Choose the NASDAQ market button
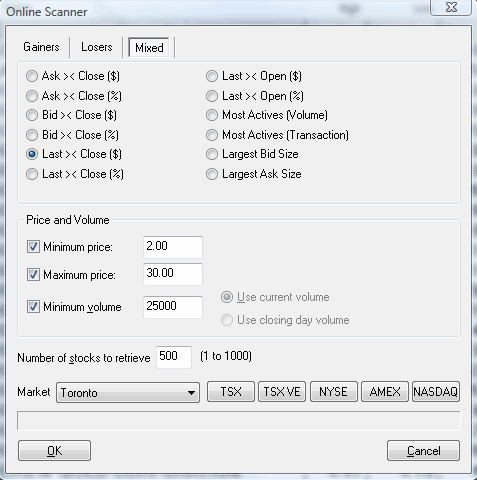This screenshot has width=477, height=480. (436, 392)
